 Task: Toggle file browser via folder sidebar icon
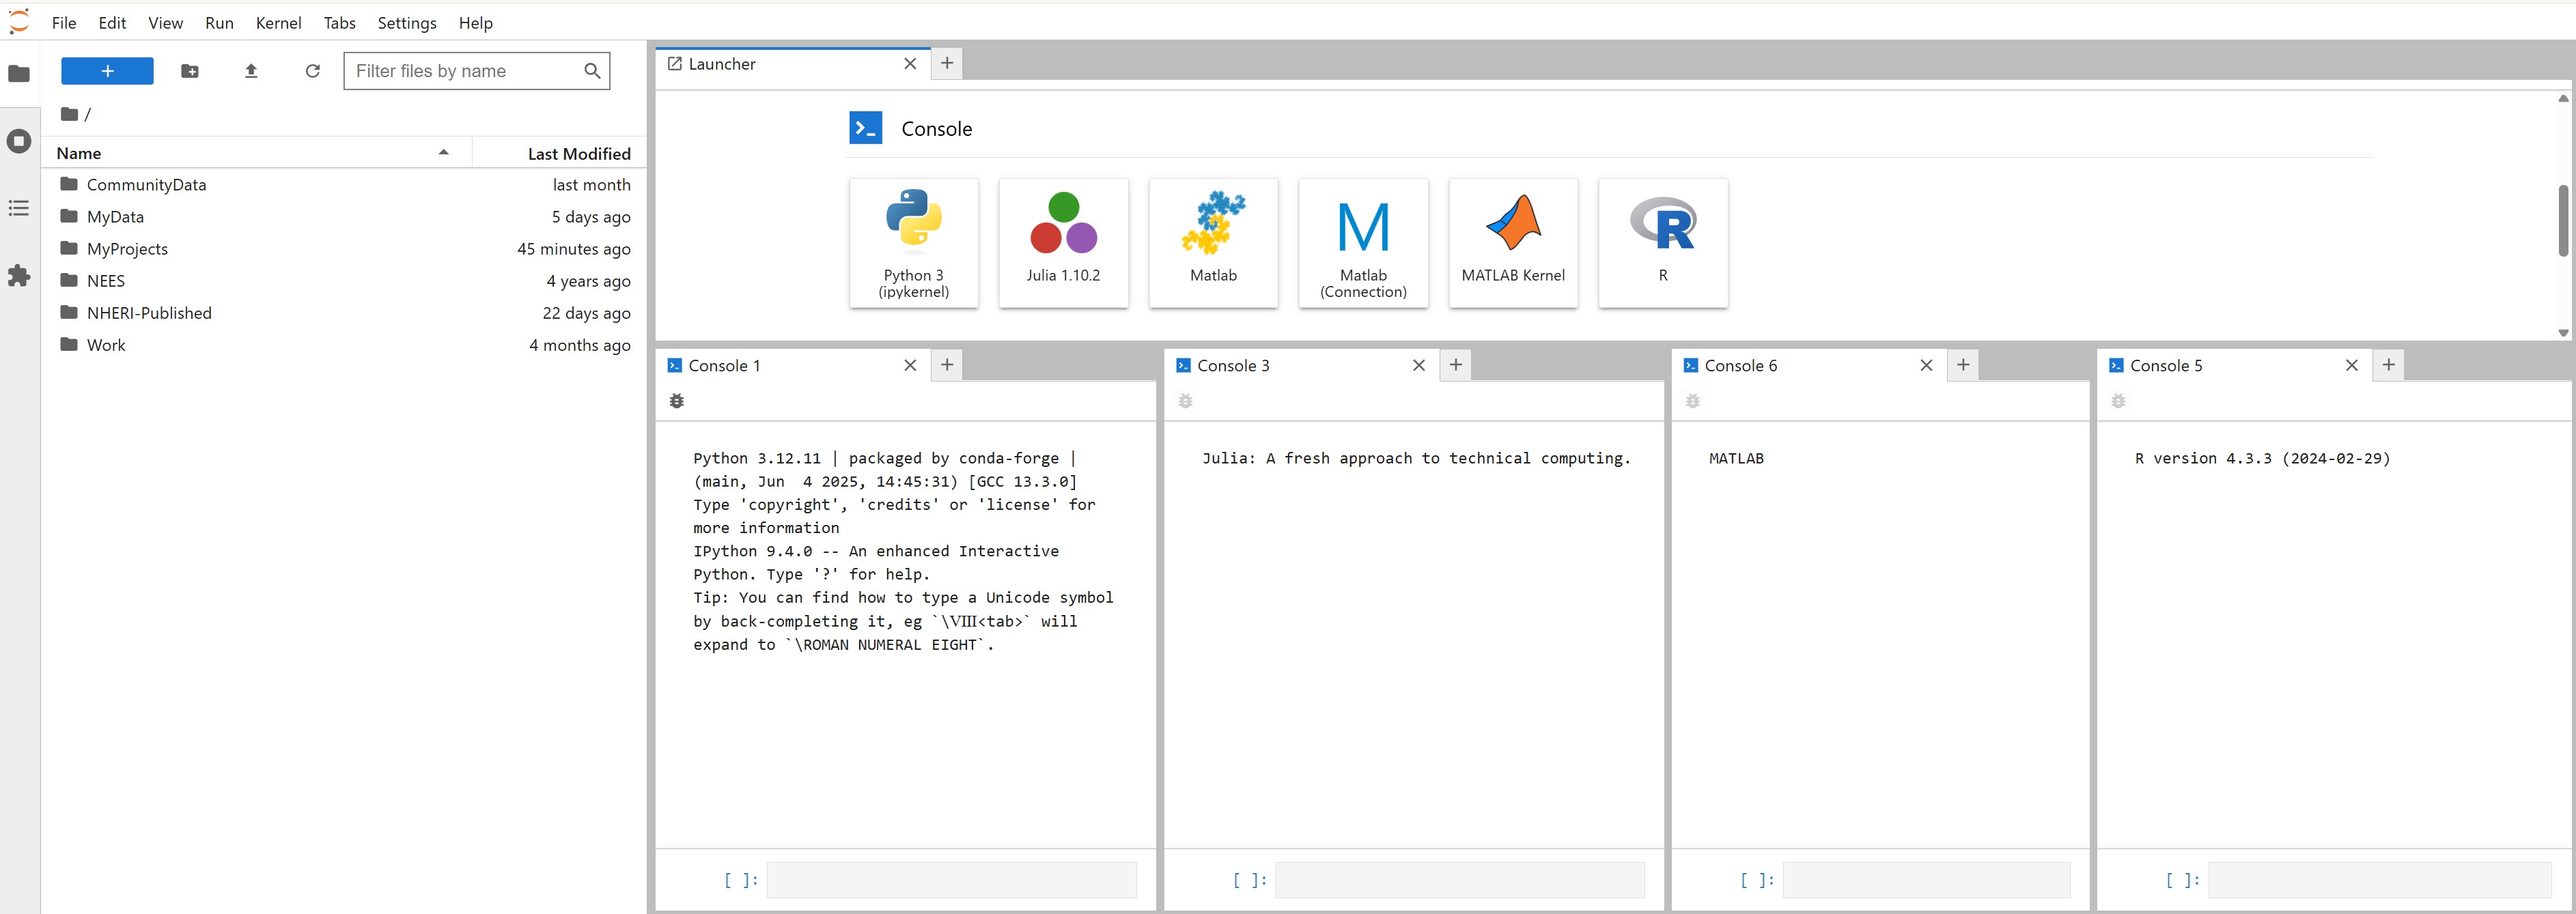pyautogui.click(x=19, y=73)
